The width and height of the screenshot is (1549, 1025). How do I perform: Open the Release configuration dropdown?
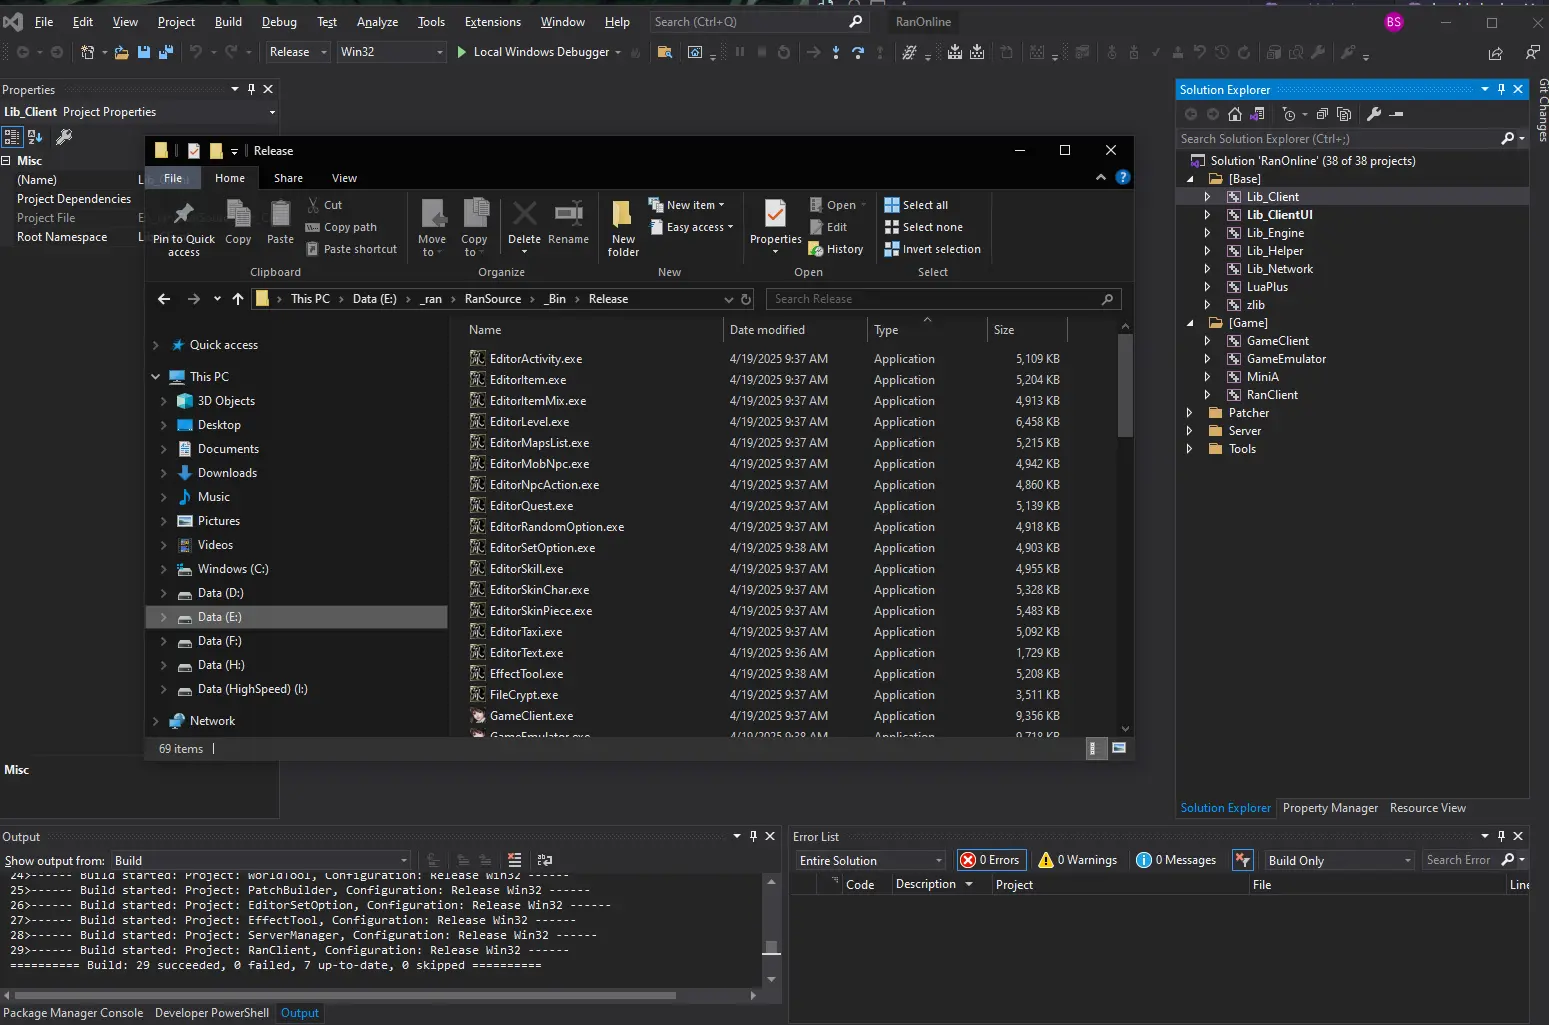tap(298, 52)
